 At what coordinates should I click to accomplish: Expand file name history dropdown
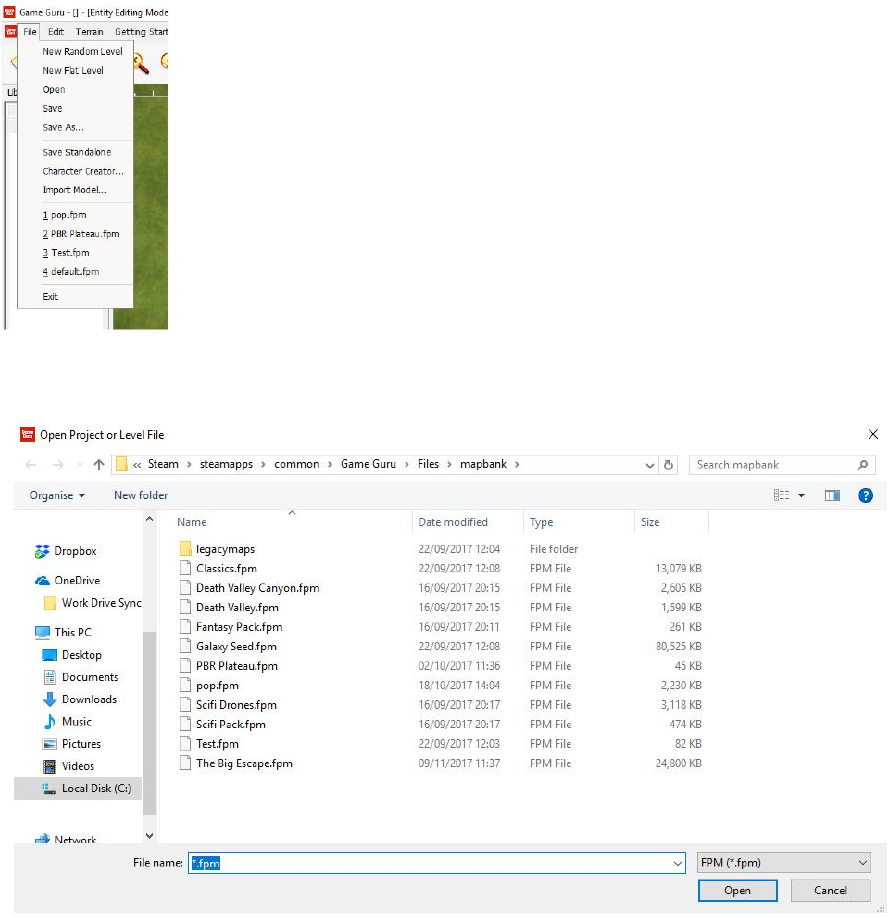pyautogui.click(x=678, y=863)
